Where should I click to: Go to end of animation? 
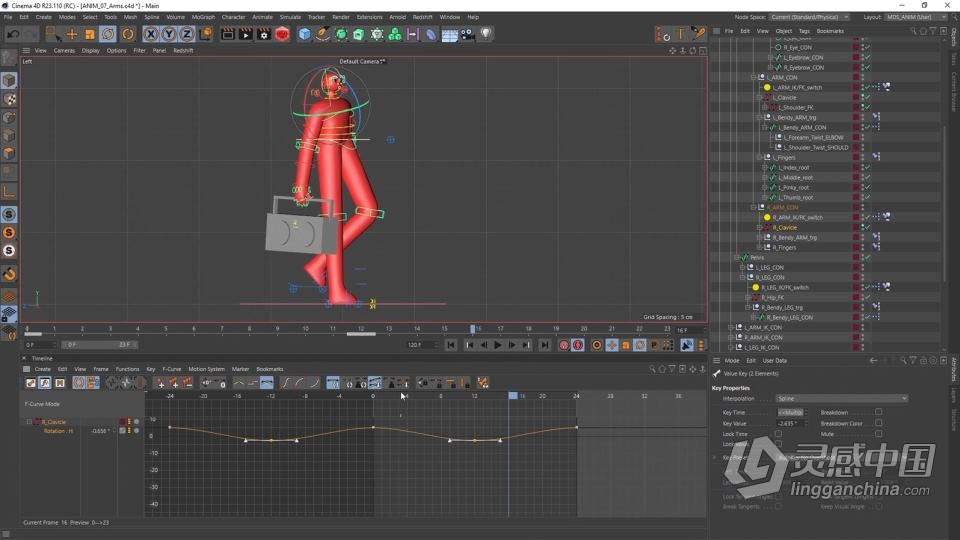[x=544, y=345]
